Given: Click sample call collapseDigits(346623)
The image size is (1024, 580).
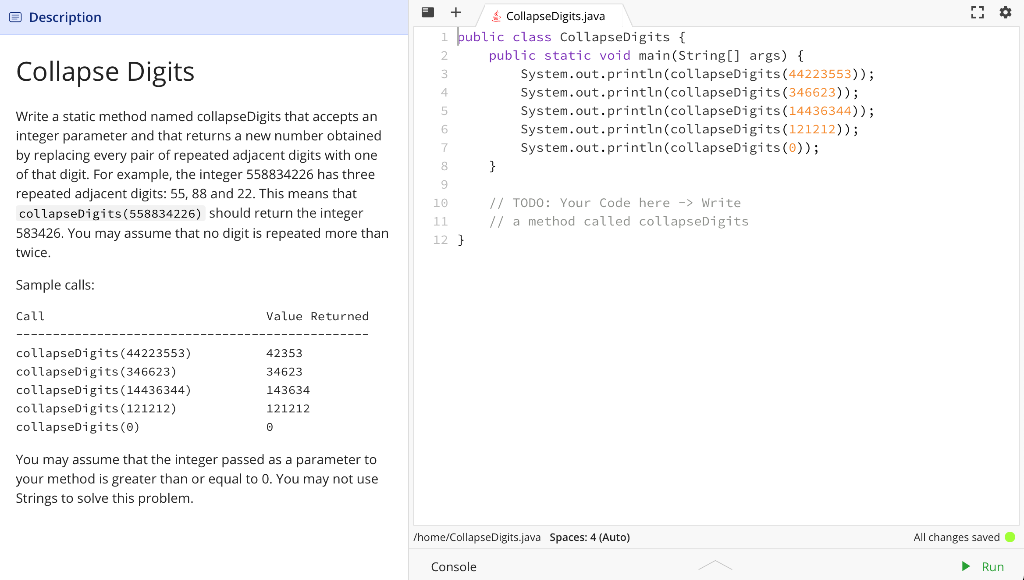Looking at the screenshot, I should (96, 372).
